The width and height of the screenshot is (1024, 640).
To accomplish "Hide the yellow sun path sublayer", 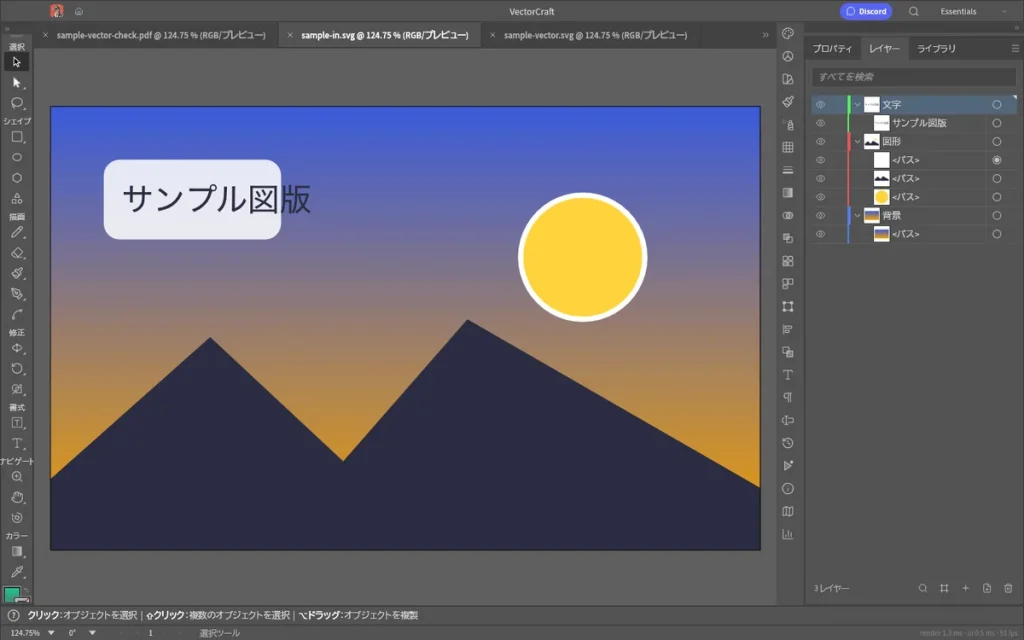I will click(820, 197).
